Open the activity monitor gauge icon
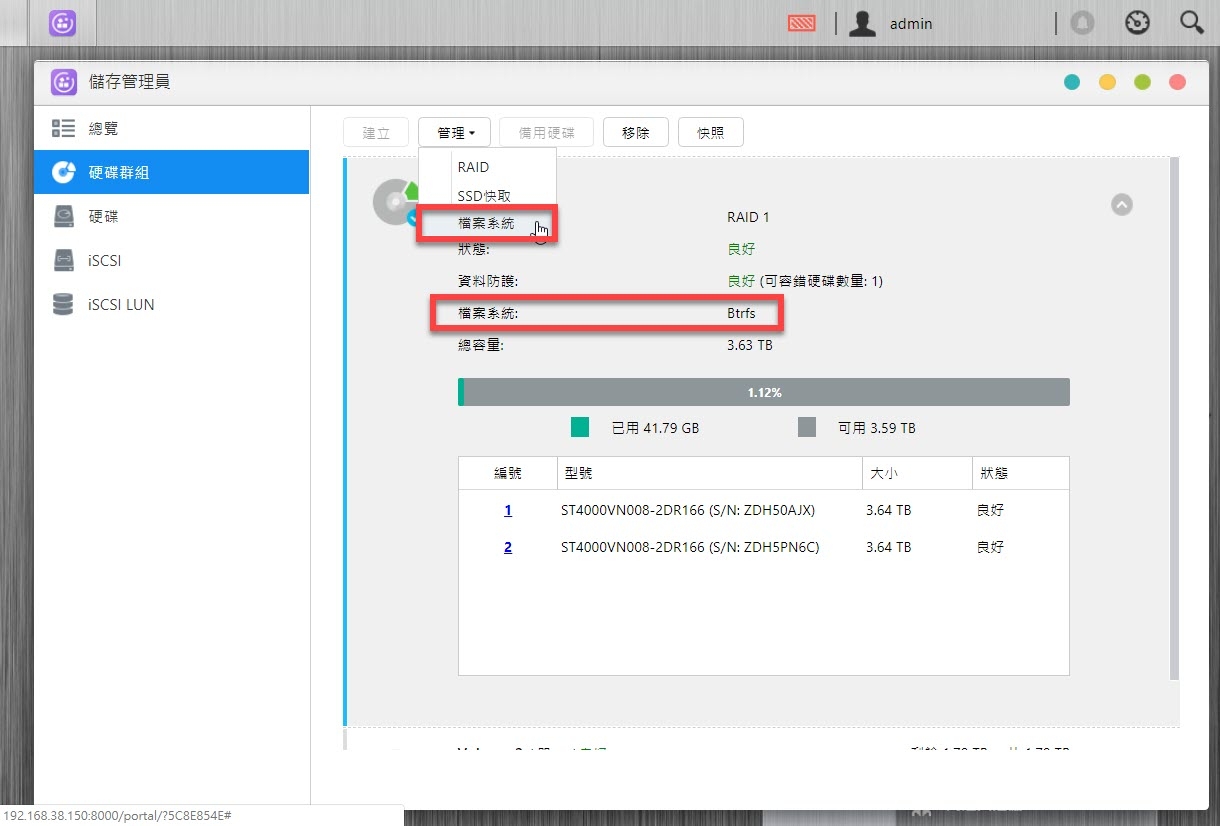Image resolution: width=1220 pixels, height=826 pixels. 1137,23
